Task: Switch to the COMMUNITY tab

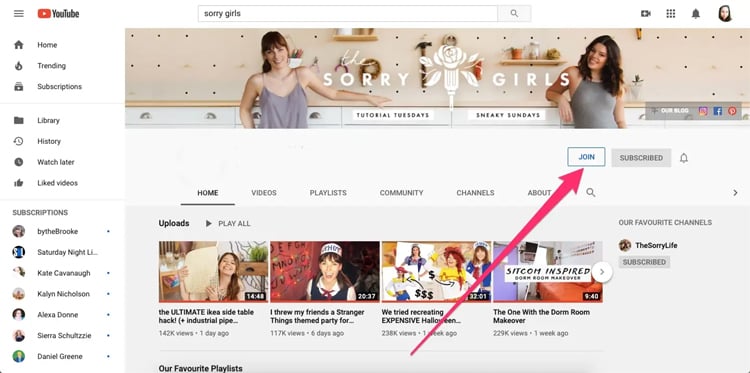Action: coord(401,193)
